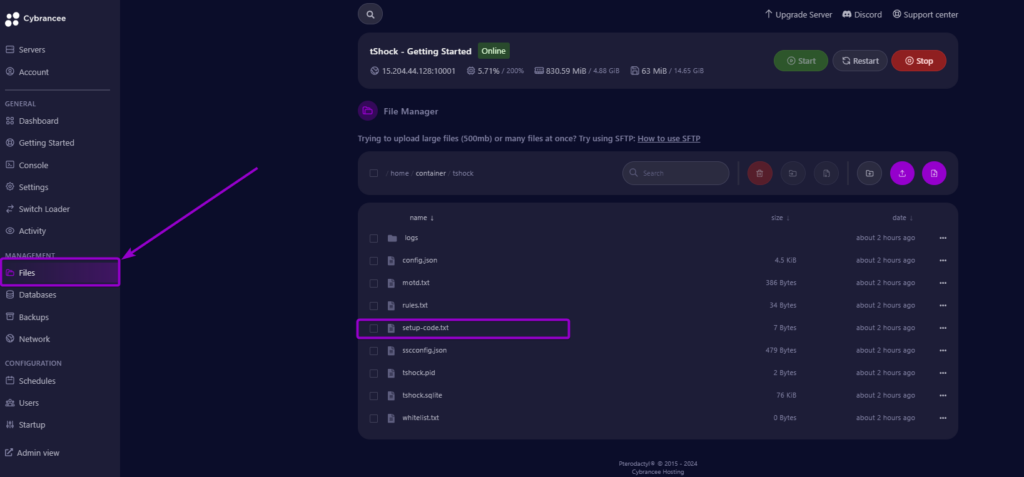Check the box for setup-code.txt
Image resolution: width=1024 pixels, height=477 pixels.
(374, 328)
